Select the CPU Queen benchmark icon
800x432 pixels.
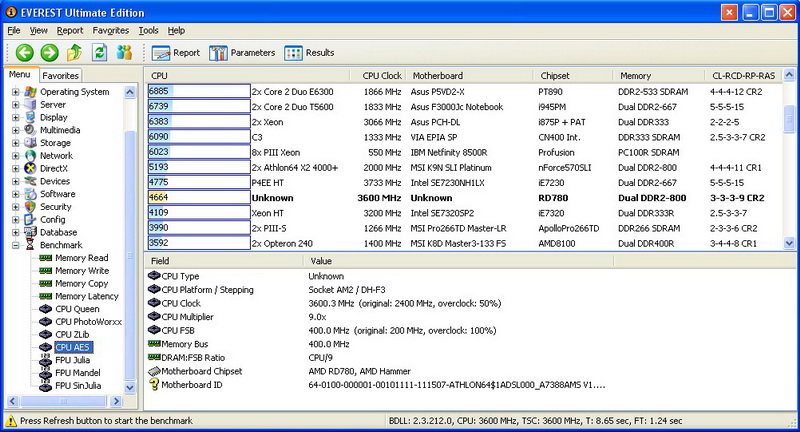(x=45, y=309)
